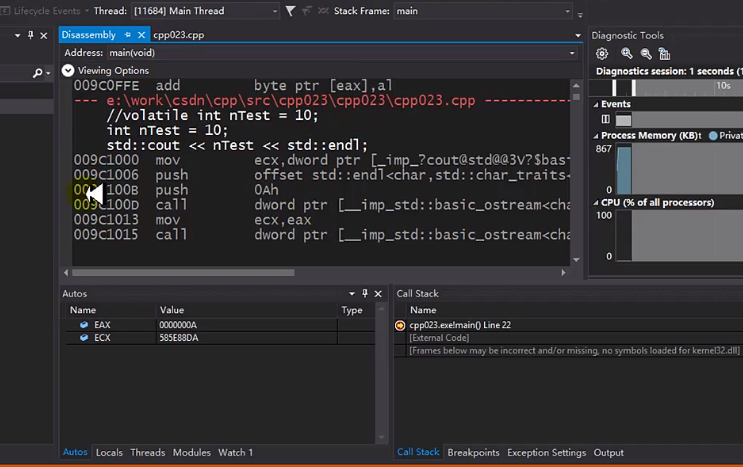This screenshot has width=743, height=467.
Task: Select the mov ecx,eax line at 009C1013
Action: pos(321,220)
